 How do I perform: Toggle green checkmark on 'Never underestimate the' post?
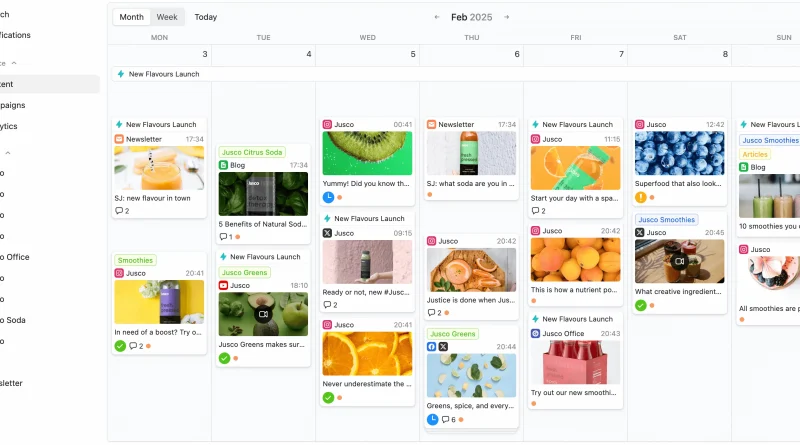328,397
